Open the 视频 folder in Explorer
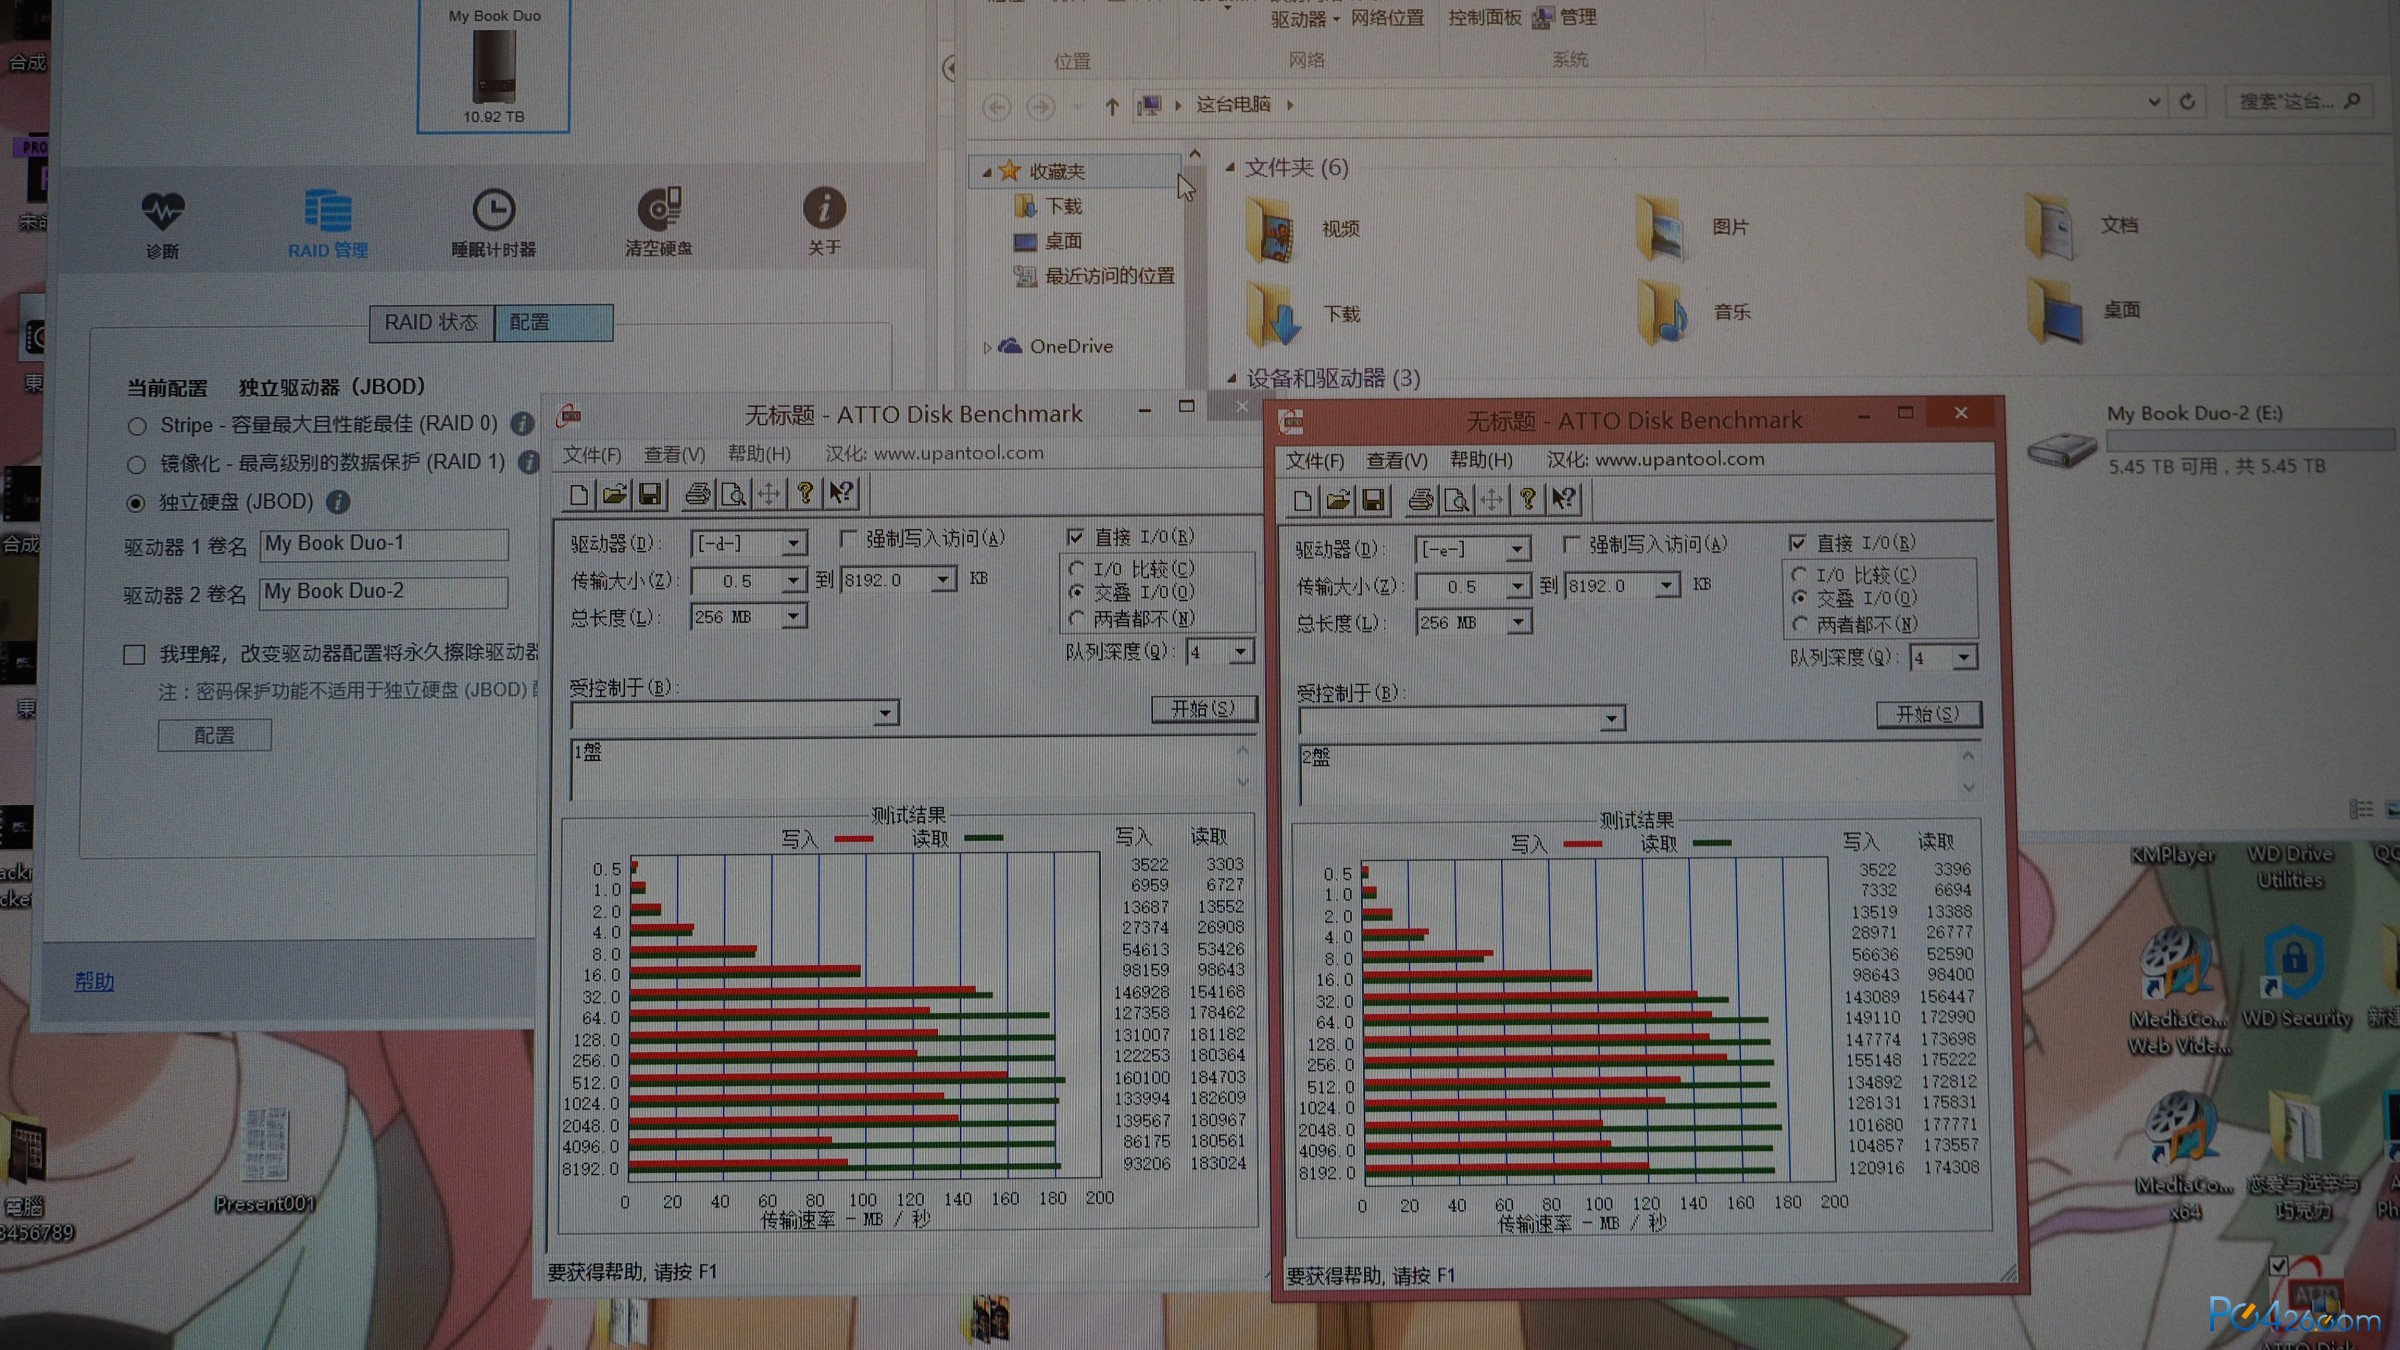The width and height of the screenshot is (2400, 1350). tap(1302, 229)
